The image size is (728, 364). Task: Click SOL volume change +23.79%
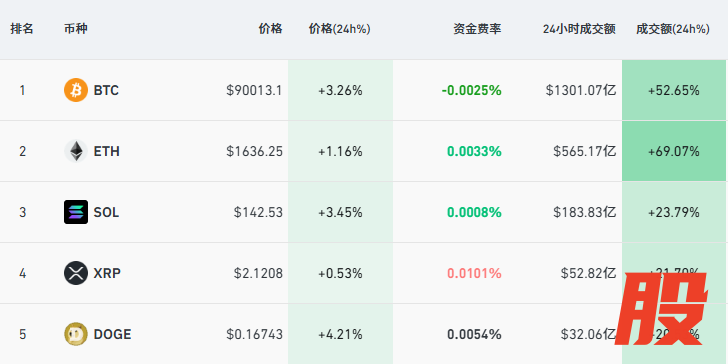point(674,212)
